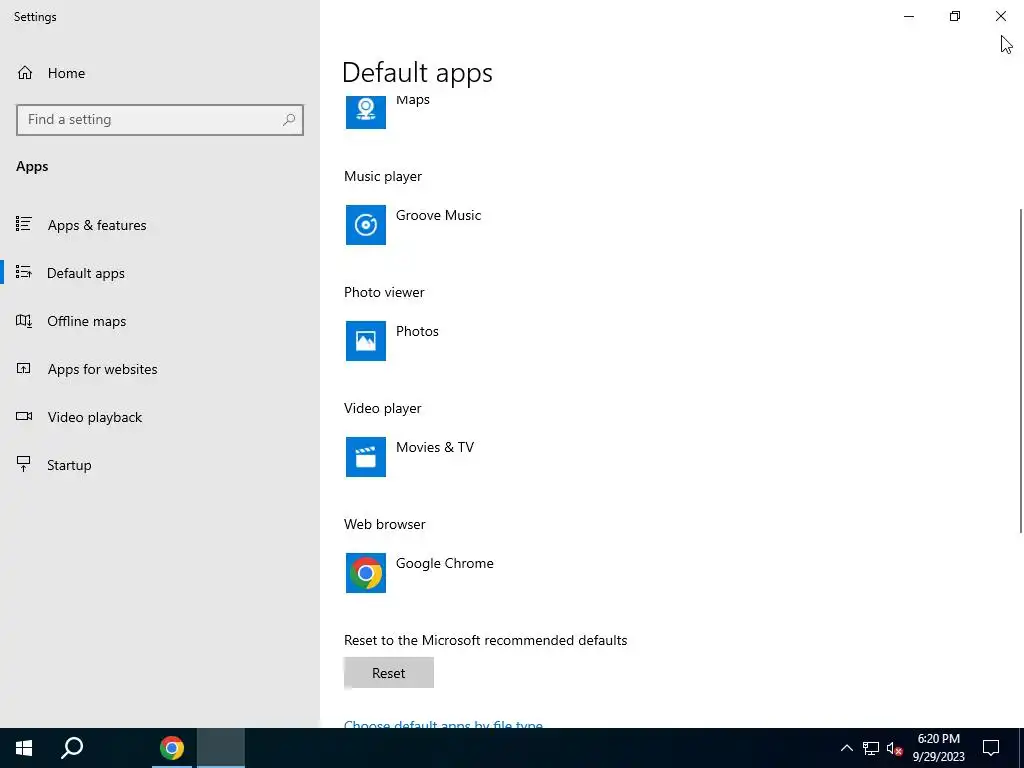Click the Video playback camera icon
The width and height of the screenshot is (1024, 768).
pos(24,416)
